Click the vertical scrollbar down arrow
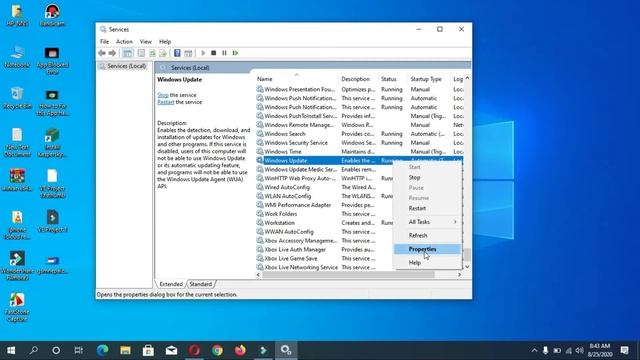Image resolution: width=640 pixels, height=360 pixels. point(467,267)
